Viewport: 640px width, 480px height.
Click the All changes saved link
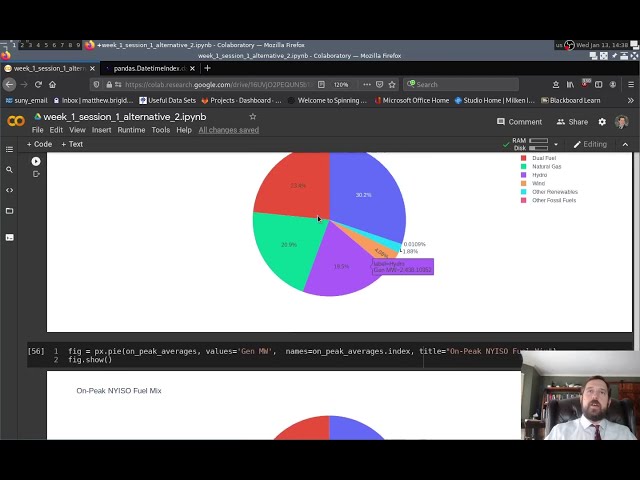[229, 130]
